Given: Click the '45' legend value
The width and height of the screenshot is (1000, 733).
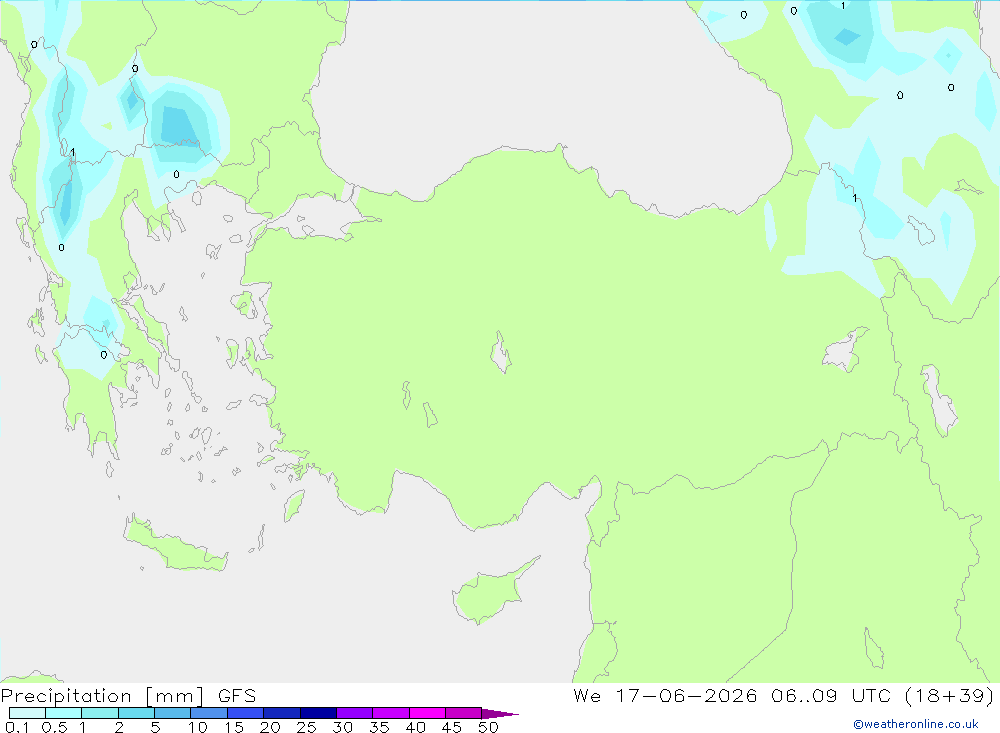Looking at the screenshot, I should point(452,727).
